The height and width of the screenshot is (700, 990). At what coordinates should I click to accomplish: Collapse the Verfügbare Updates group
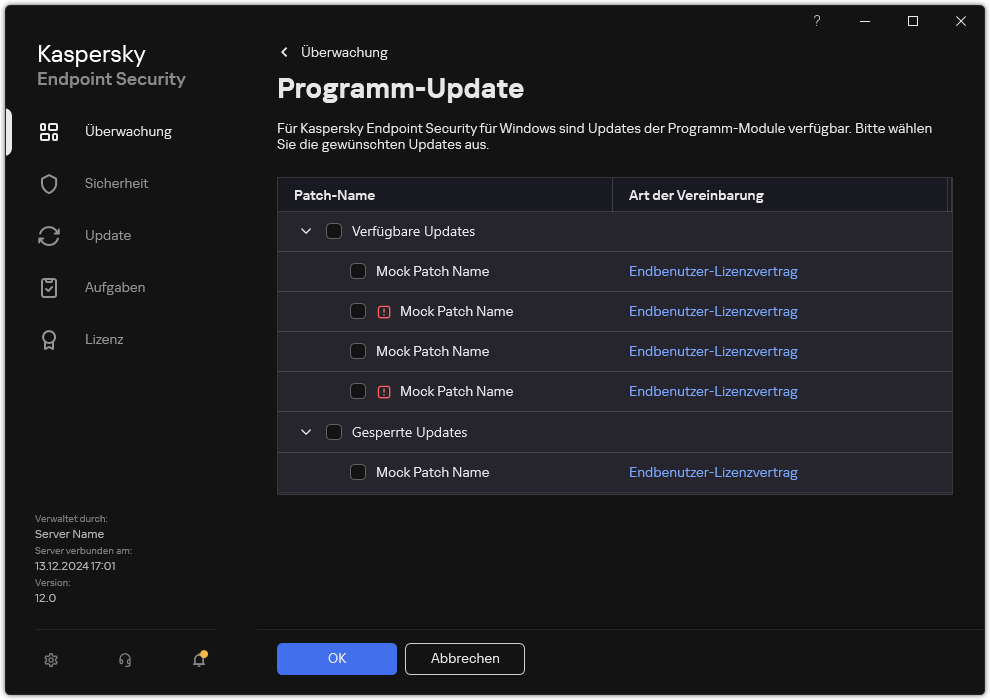(x=306, y=231)
